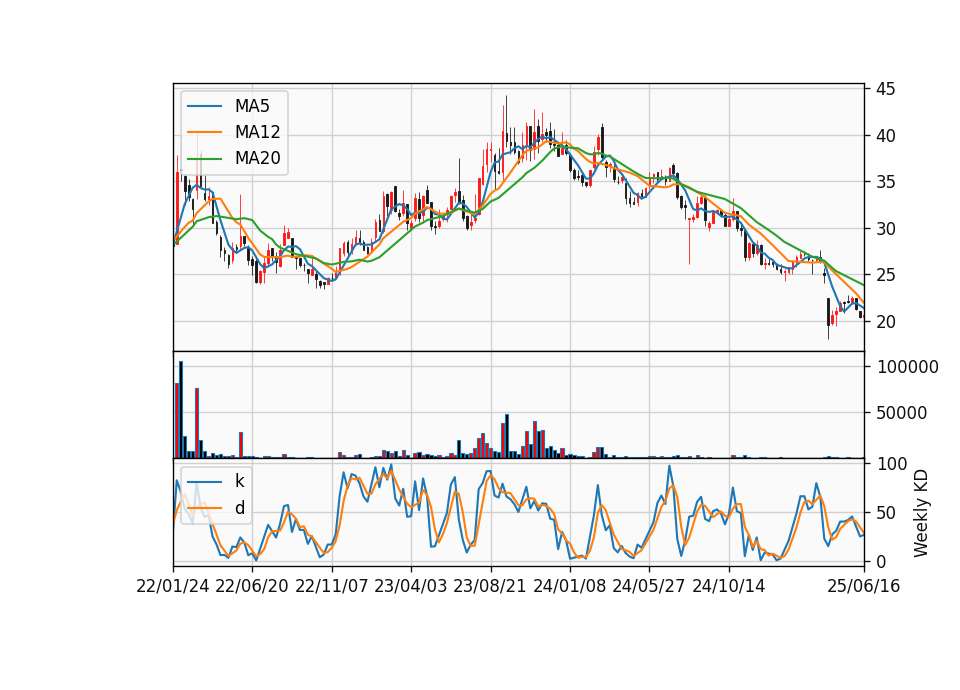The height and width of the screenshot is (690, 960).
Task: Click the 24/10/14 date tick label
Action: (729, 586)
